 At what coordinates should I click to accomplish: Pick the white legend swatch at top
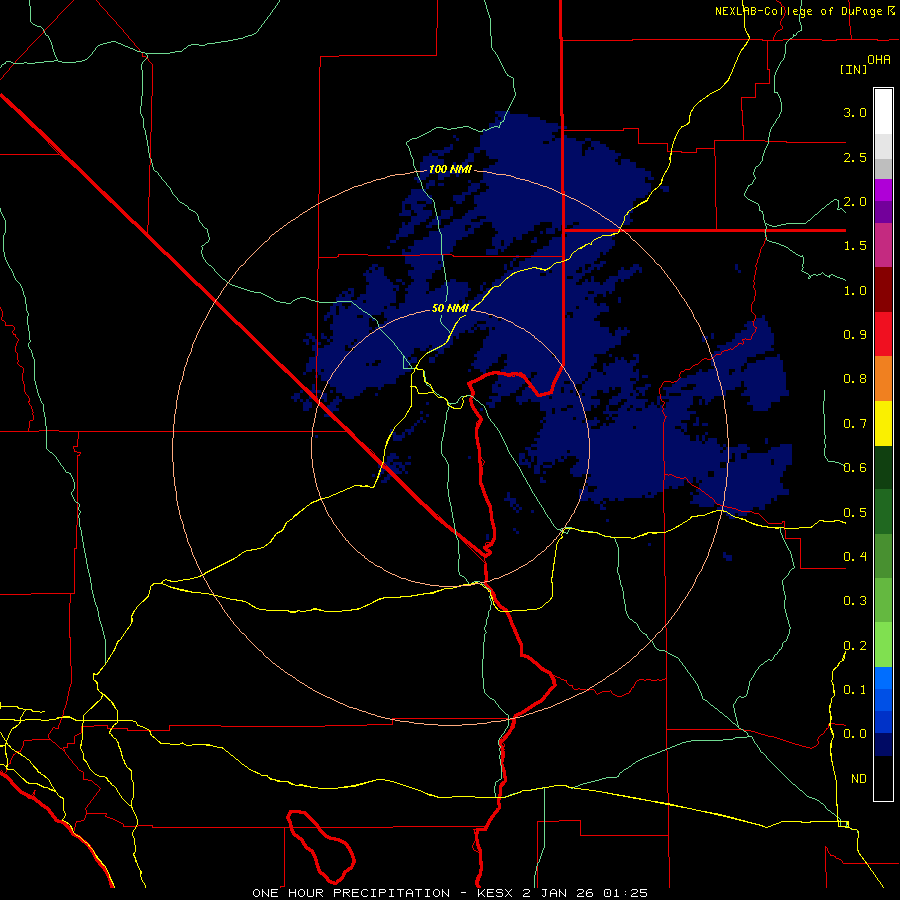[883, 112]
